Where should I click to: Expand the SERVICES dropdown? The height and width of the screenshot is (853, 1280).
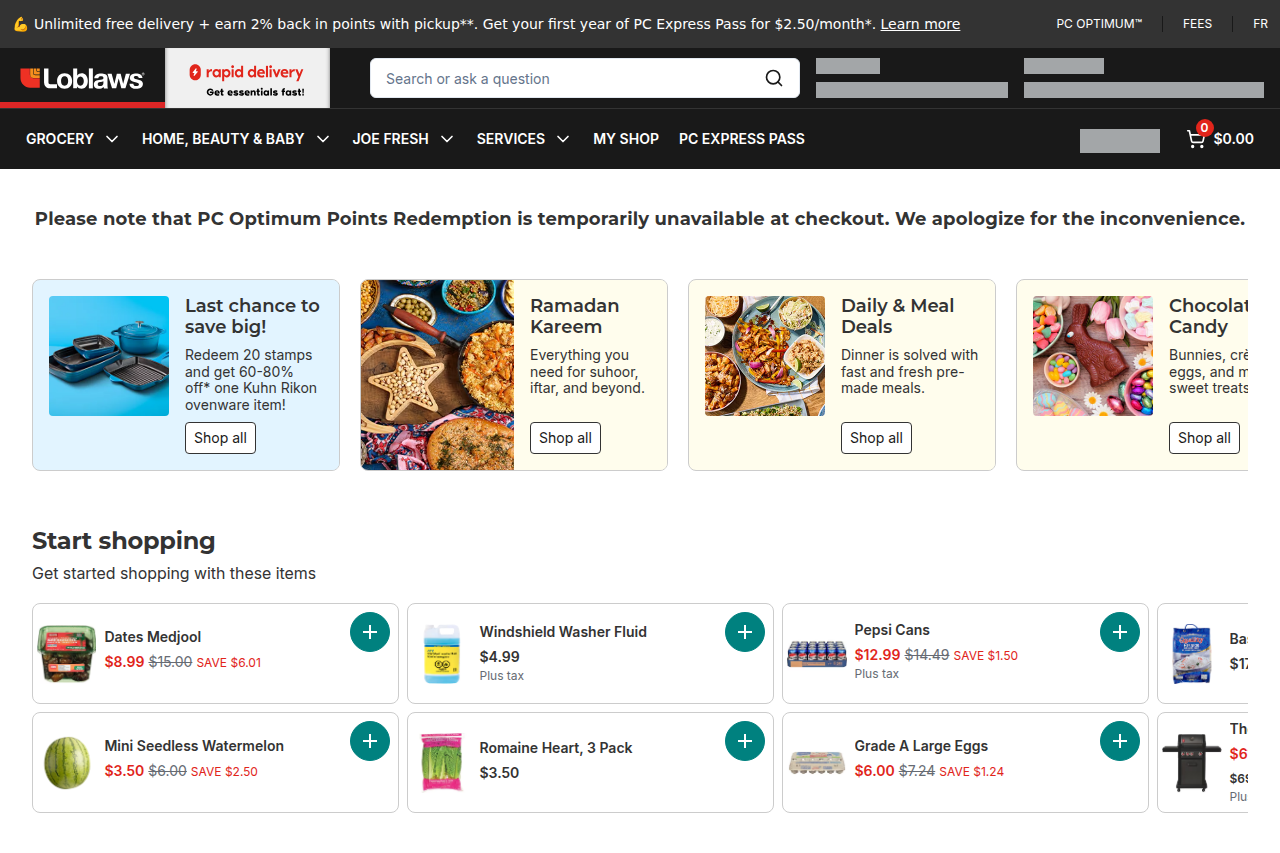point(522,138)
